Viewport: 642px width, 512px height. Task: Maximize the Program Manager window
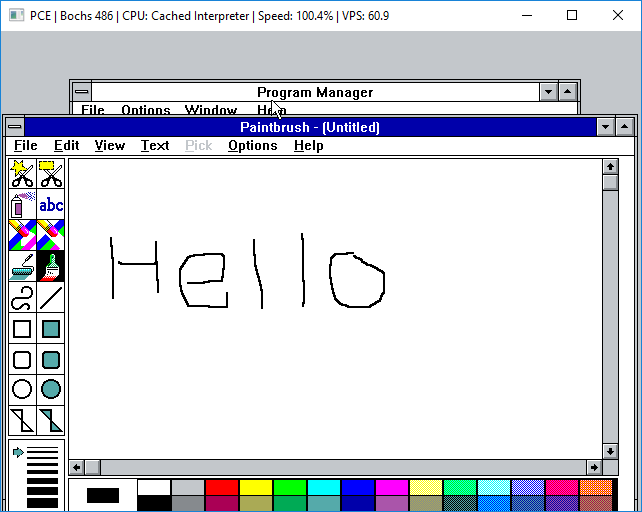pos(567,92)
